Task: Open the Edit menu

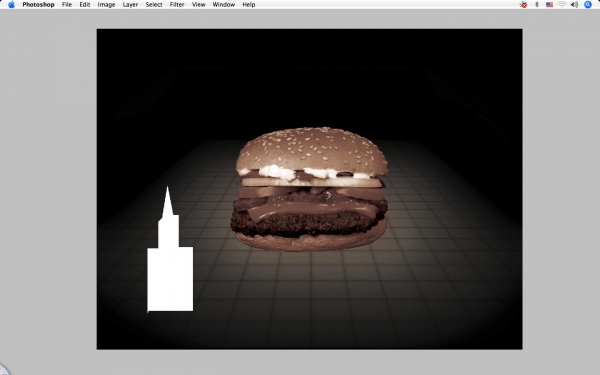Action: [x=85, y=5]
